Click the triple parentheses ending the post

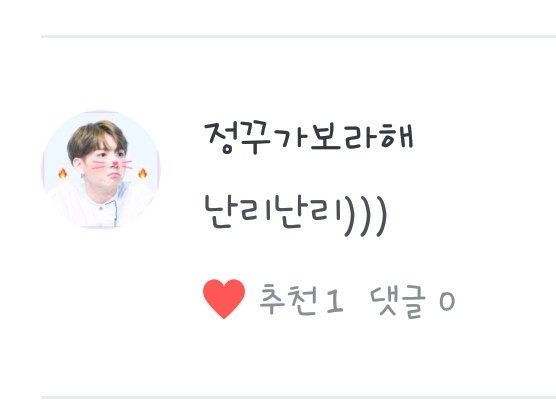click(365, 216)
